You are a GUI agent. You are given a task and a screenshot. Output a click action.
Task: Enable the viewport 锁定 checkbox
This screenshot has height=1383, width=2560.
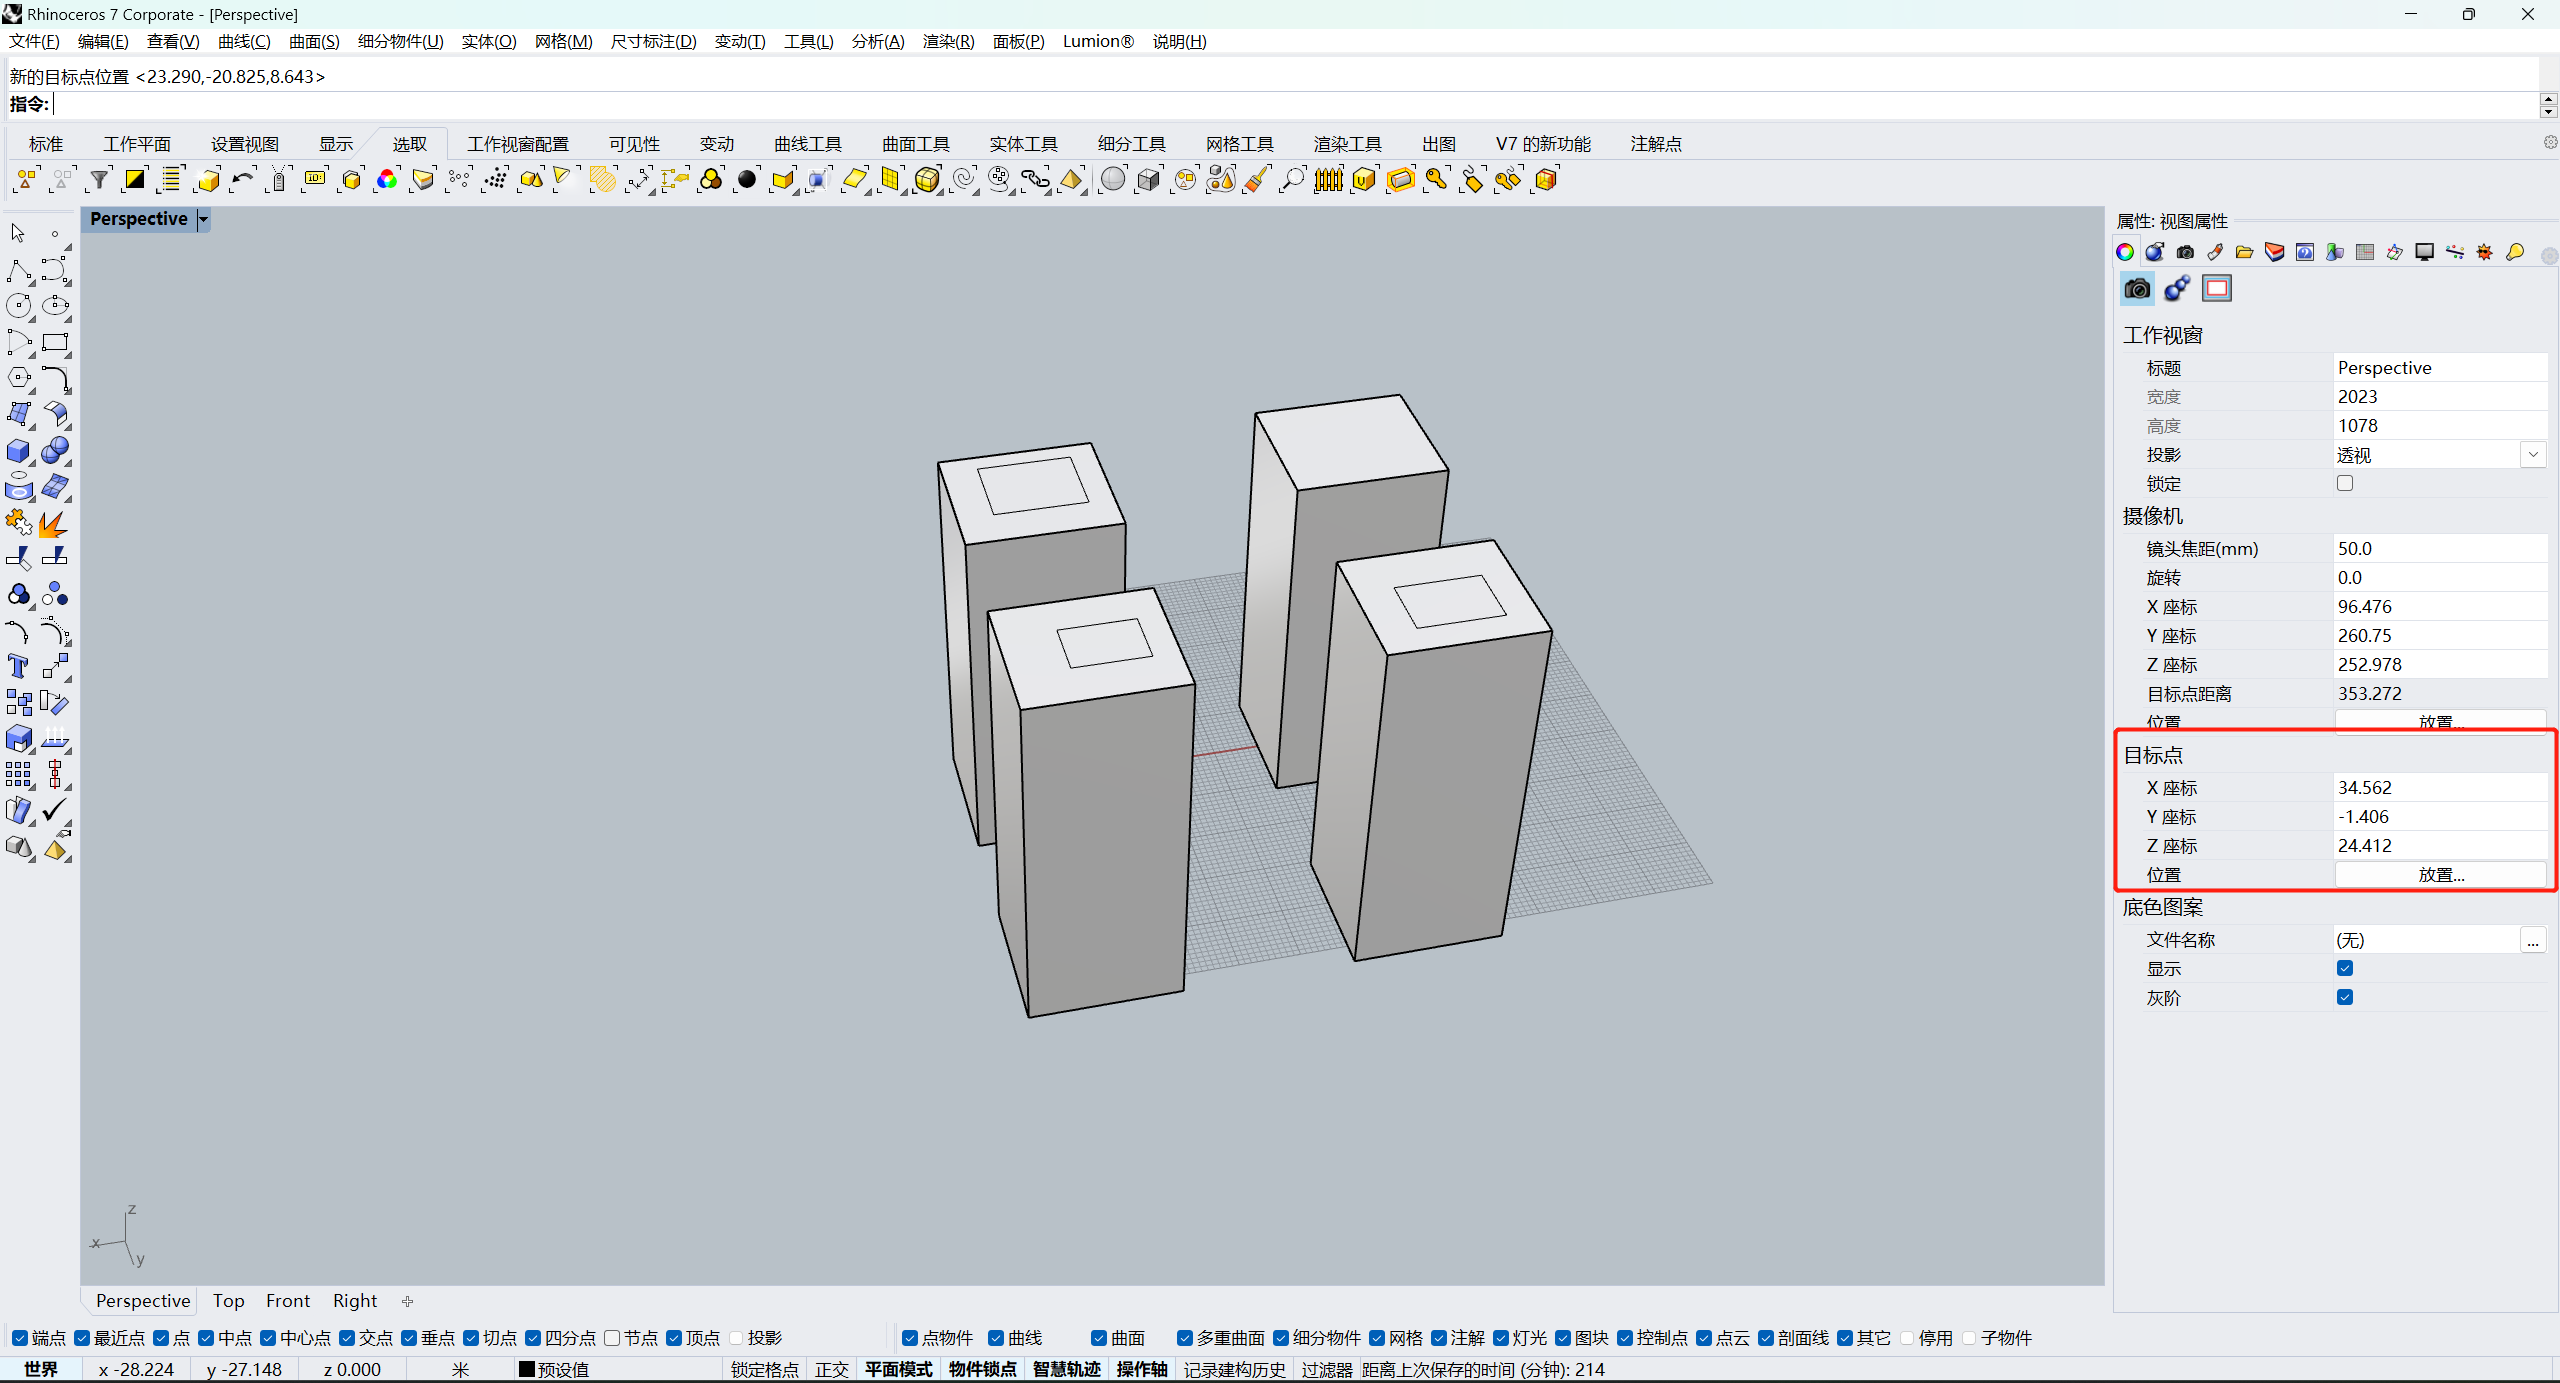(2344, 484)
